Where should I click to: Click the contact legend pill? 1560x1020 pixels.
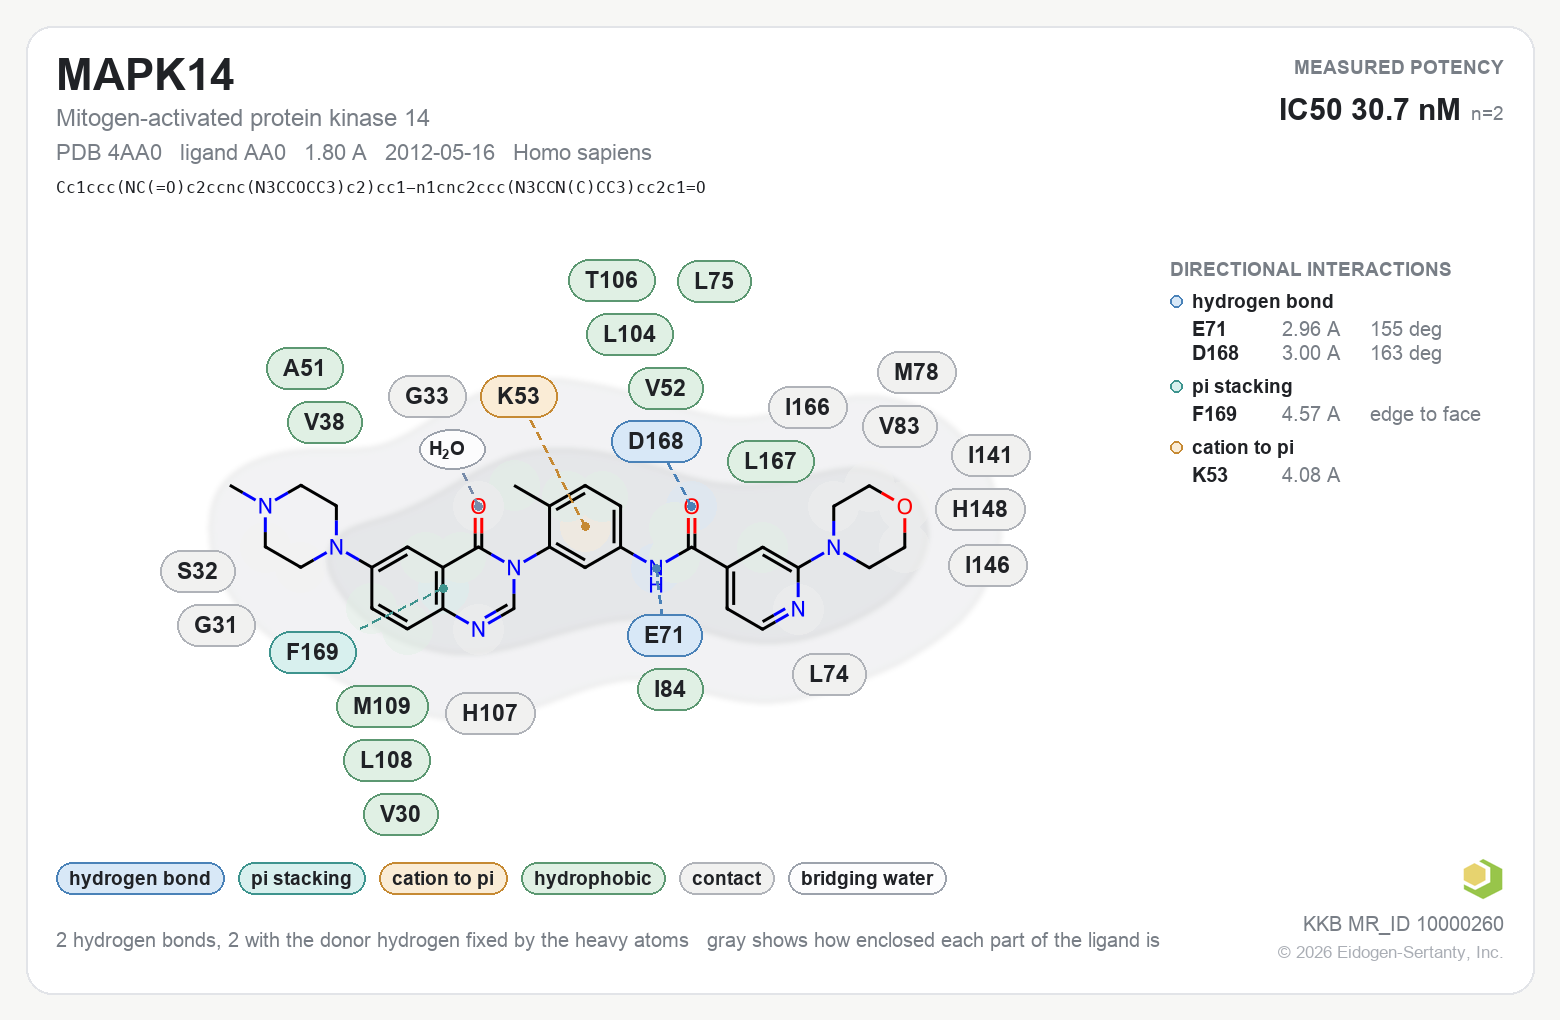point(727,878)
